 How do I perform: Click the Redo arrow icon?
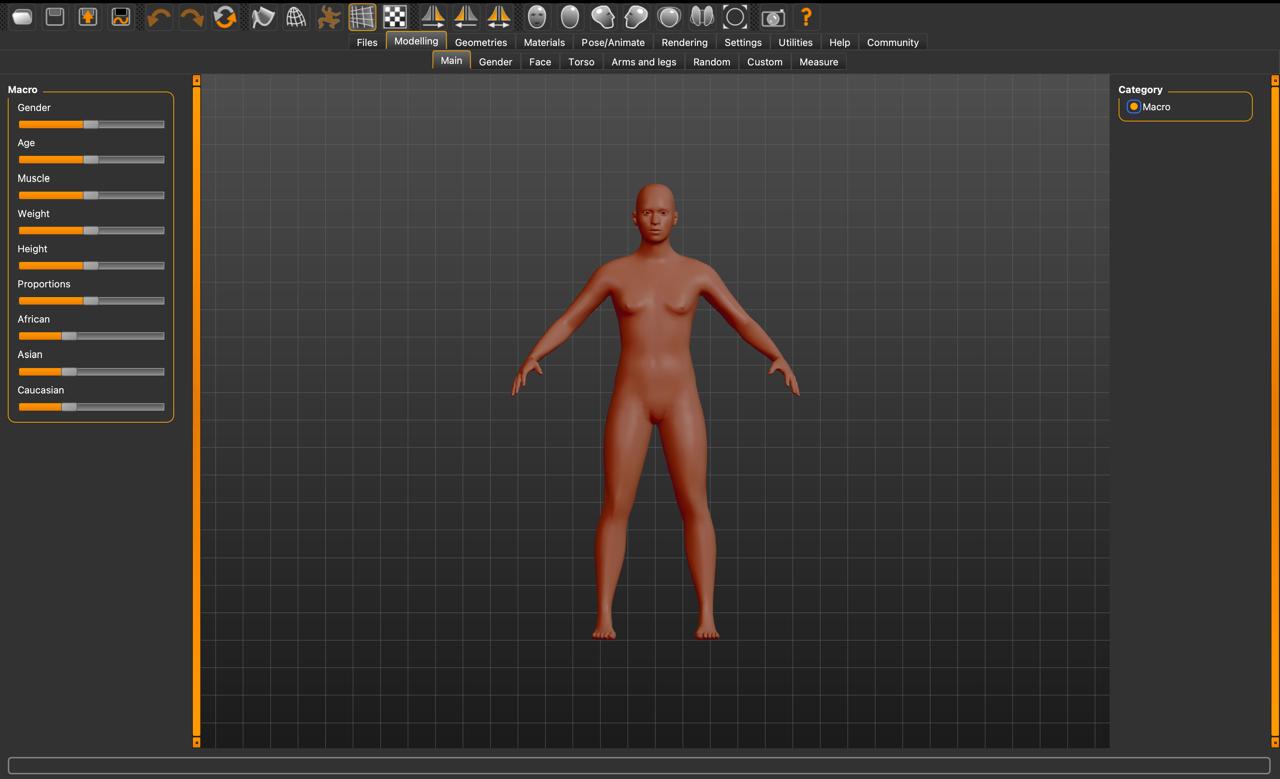(191, 17)
